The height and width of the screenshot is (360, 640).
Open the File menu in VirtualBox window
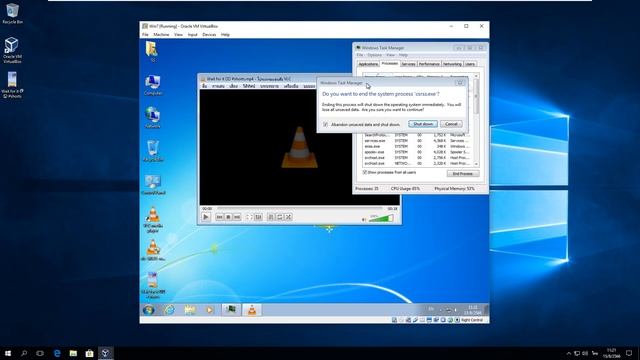coord(145,35)
